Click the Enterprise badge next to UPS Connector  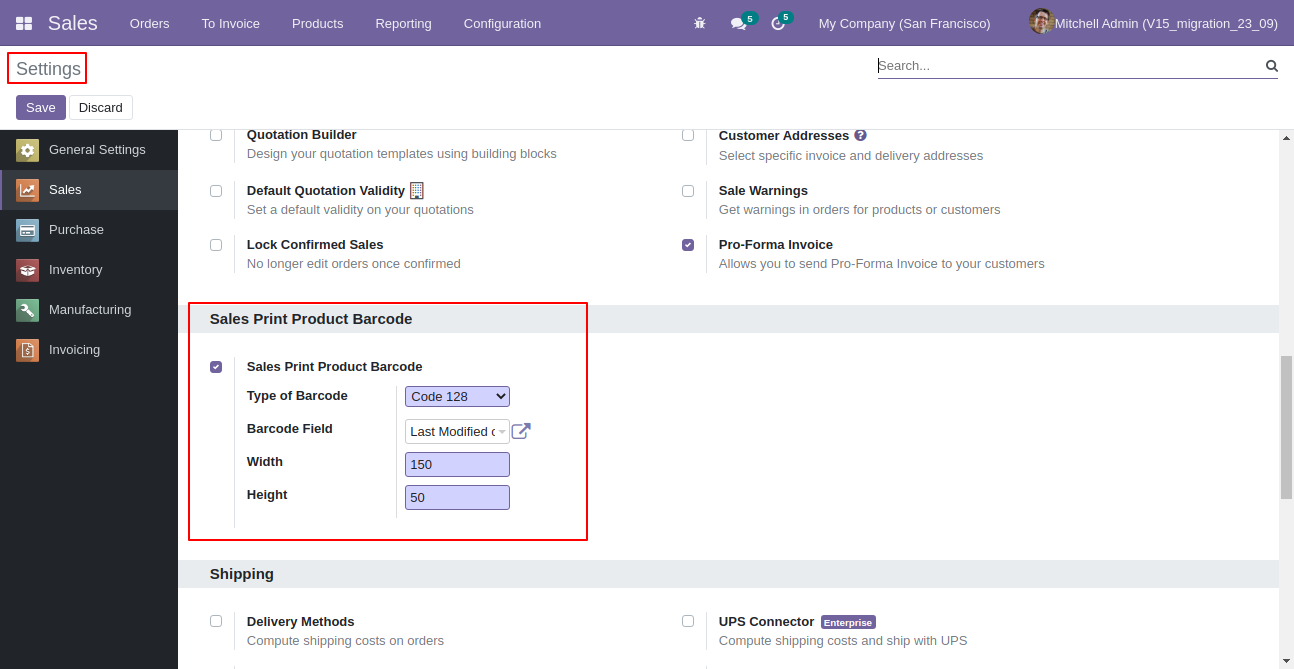click(848, 622)
